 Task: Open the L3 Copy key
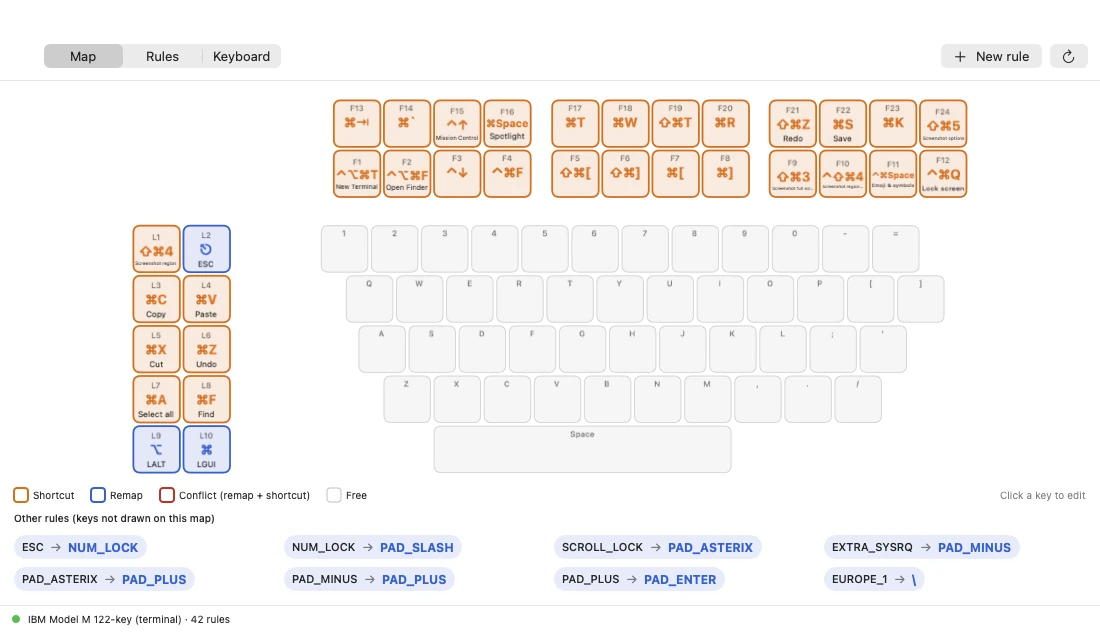[156, 299]
